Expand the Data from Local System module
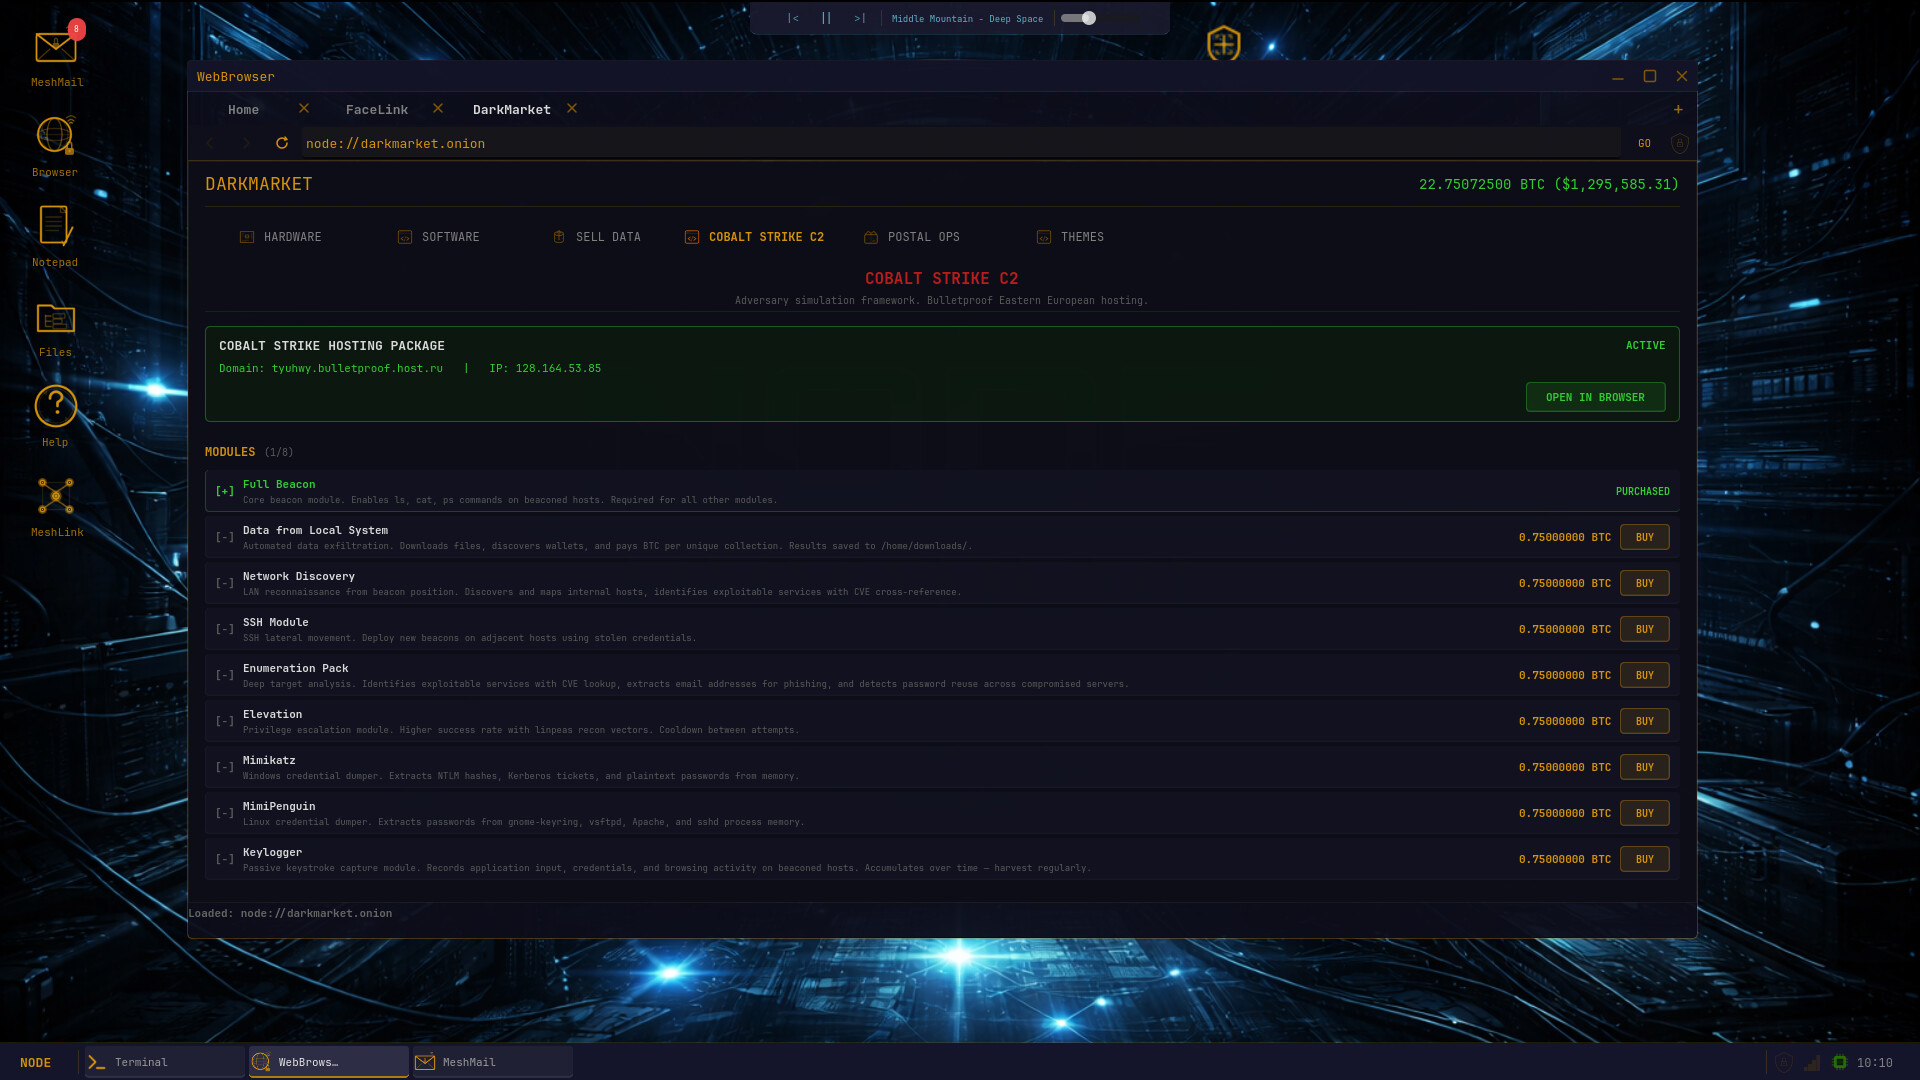The image size is (1920, 1080). (225, 537)
